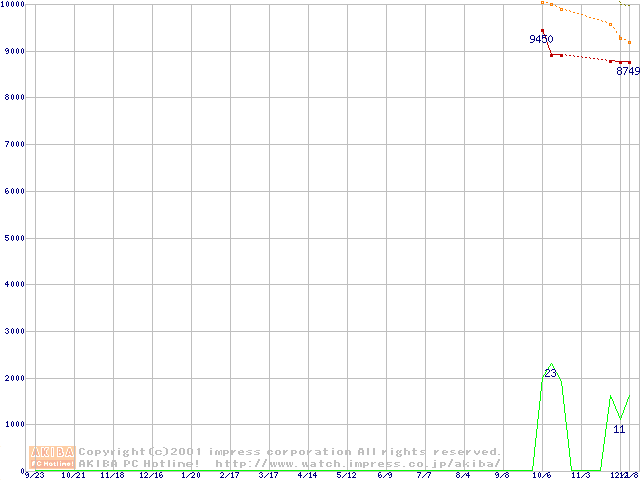The height and width of the screenshot is (480, 640).
Task: Select the 10/6 date on x-axis
Action: tap(541, 476)
